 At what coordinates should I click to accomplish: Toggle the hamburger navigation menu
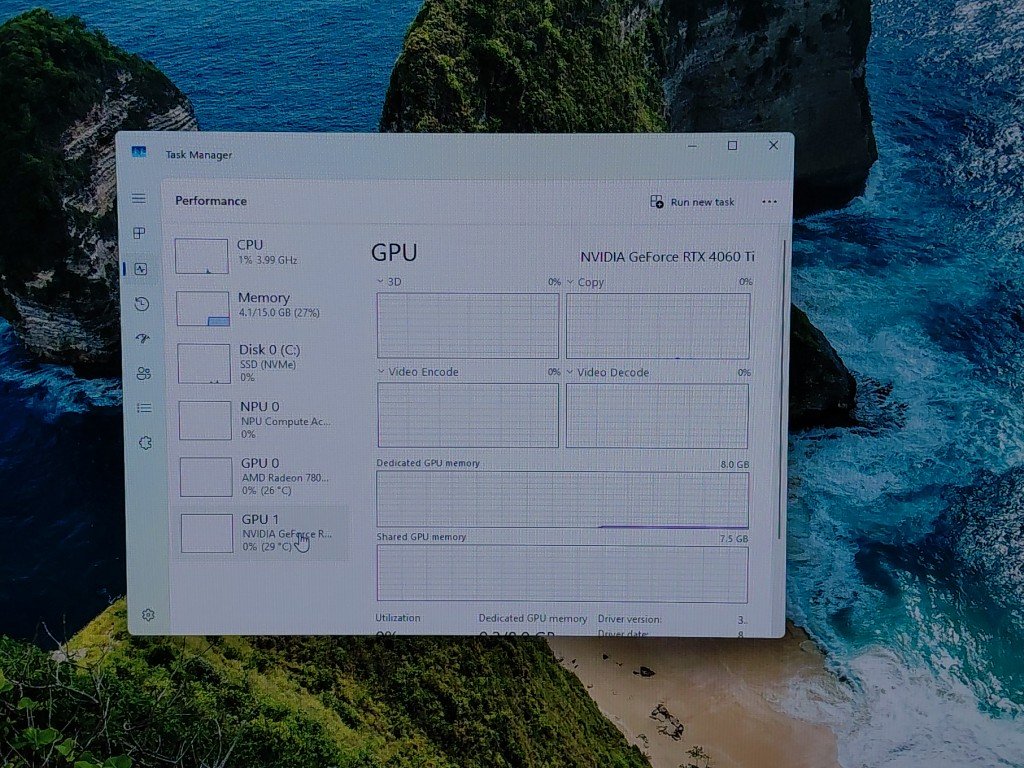pos(139,199)
